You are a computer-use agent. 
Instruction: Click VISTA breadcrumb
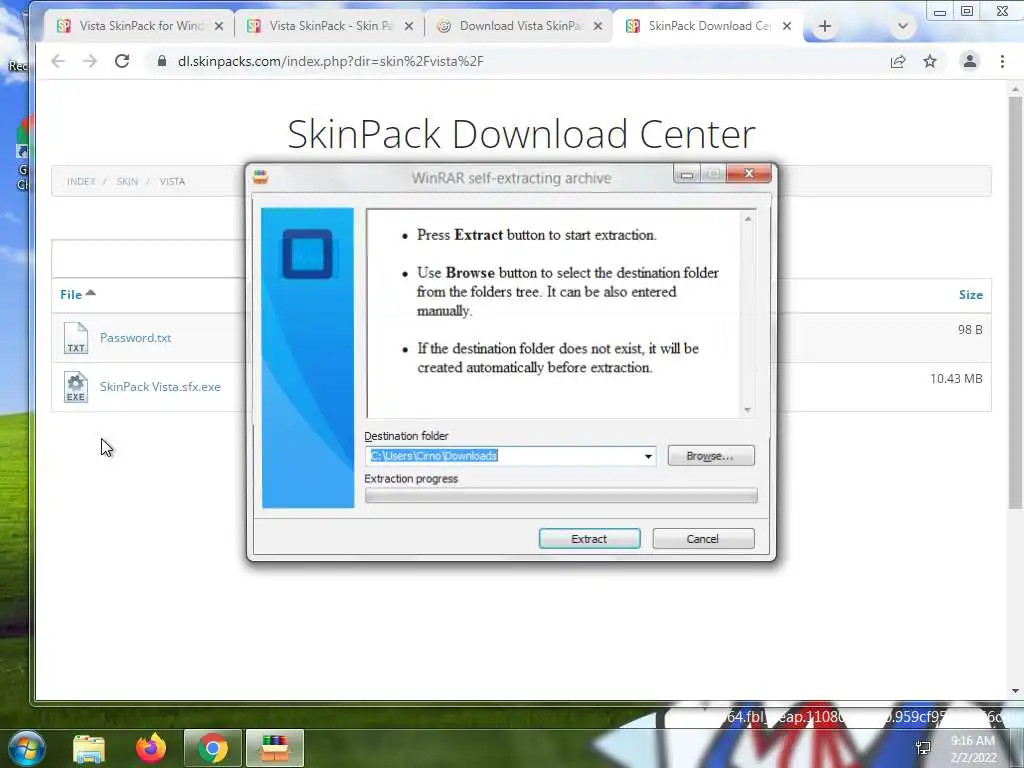click(172, 182)
